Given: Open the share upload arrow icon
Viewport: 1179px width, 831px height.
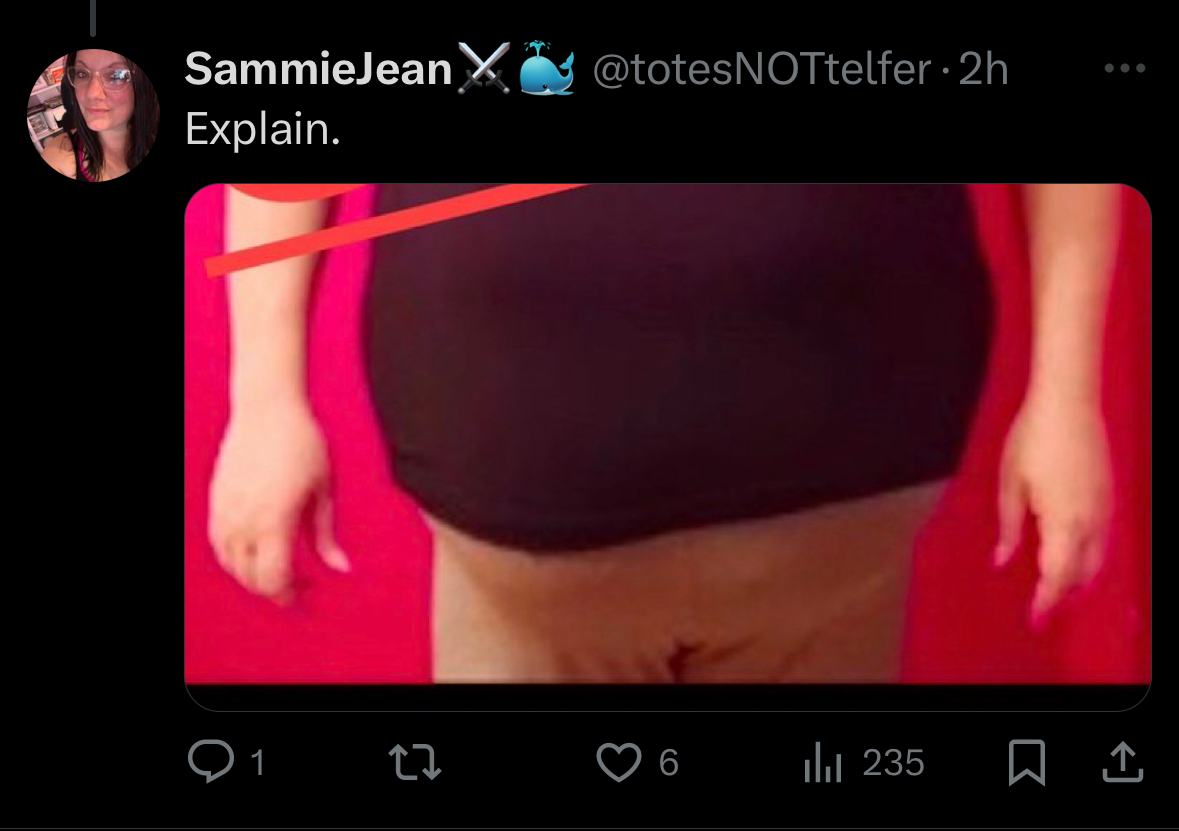Looking at the screenshot, I should coord(1123,762).
